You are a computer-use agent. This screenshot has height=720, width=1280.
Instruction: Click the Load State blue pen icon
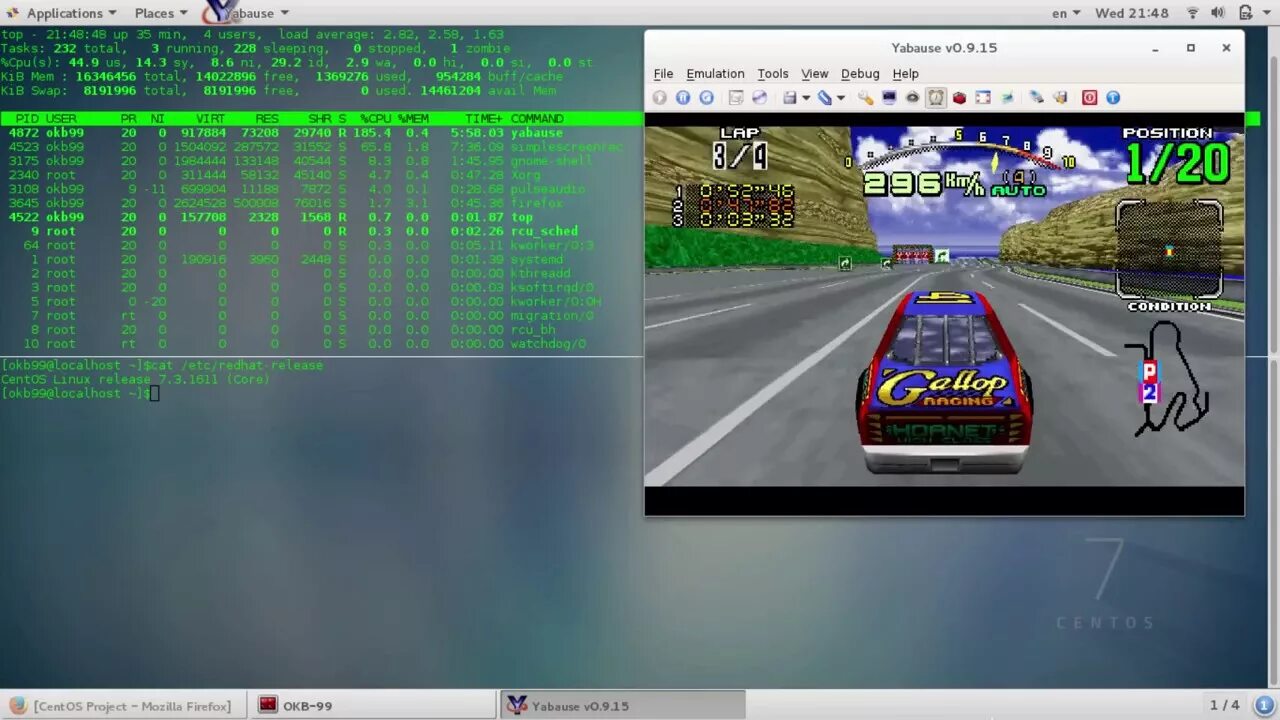pos(825,97)
